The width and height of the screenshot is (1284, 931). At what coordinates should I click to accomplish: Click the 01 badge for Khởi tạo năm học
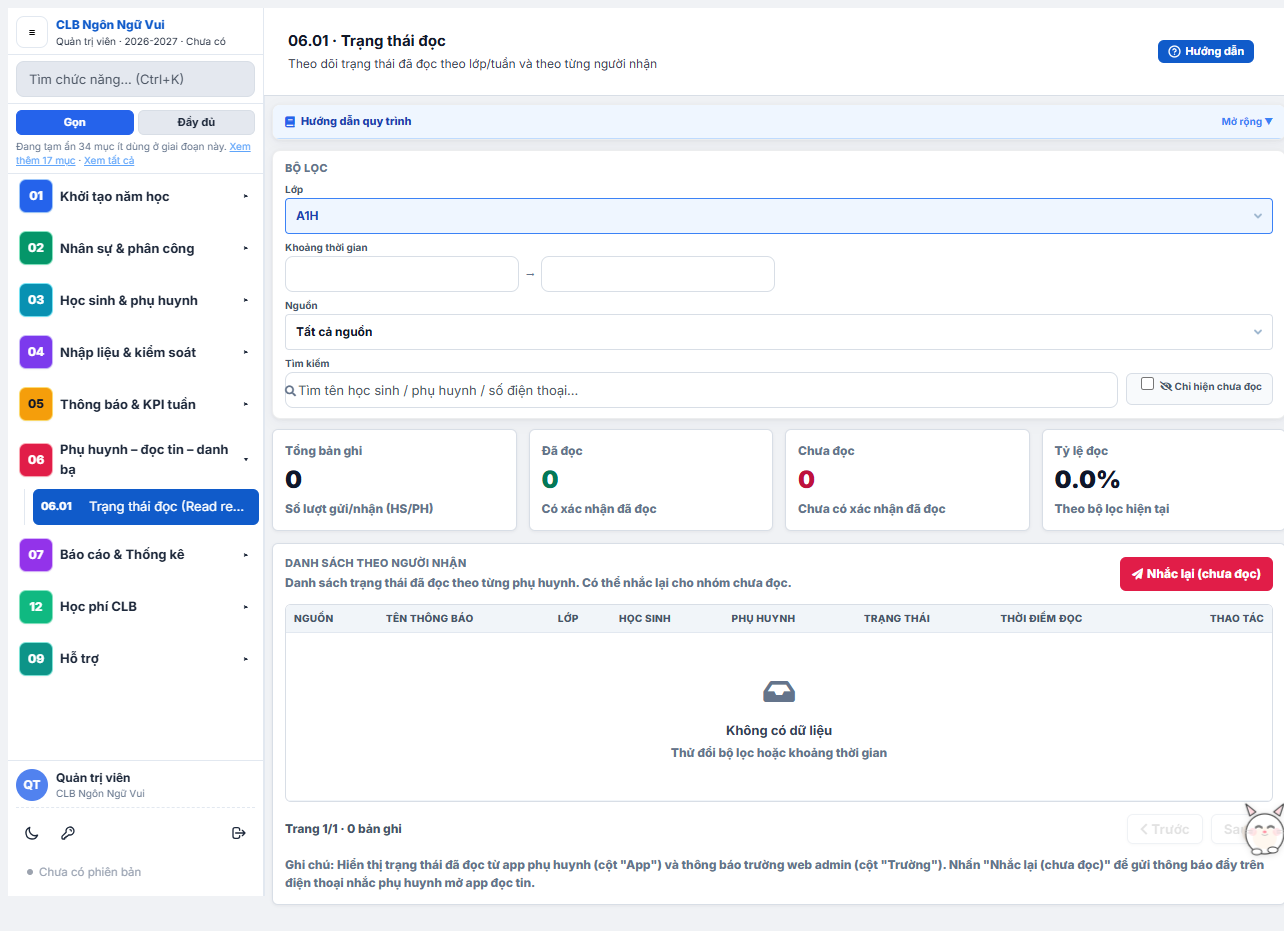tap(36, 196)
